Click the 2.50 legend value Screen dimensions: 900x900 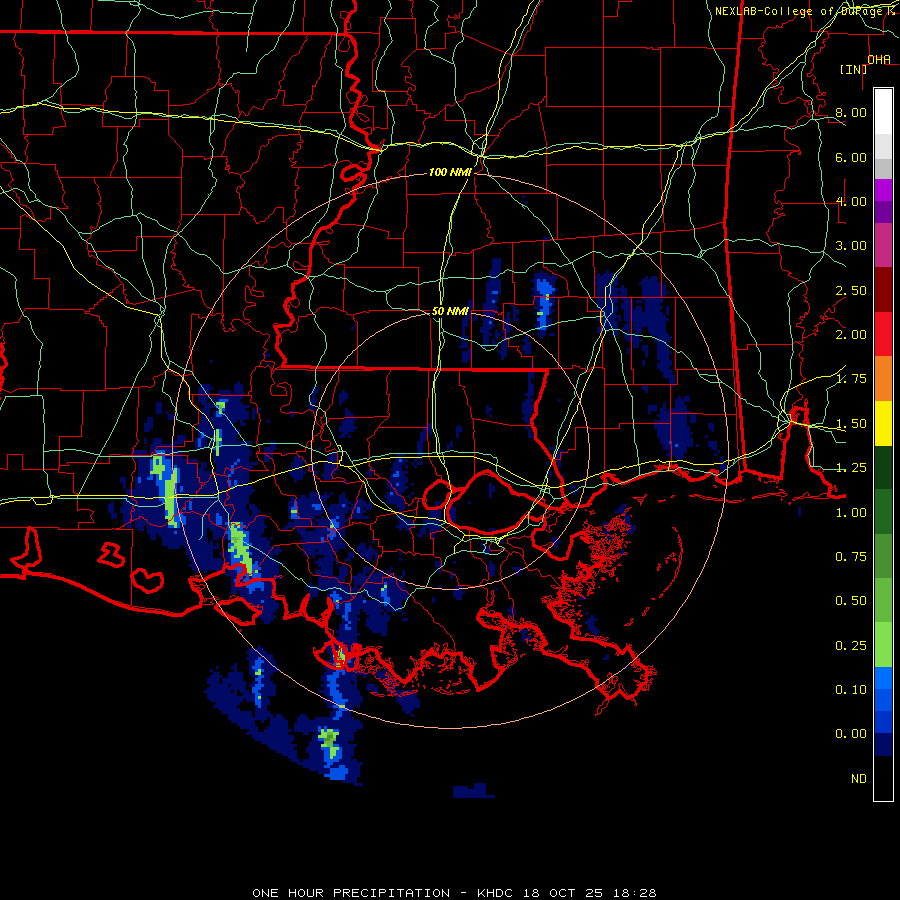coord(851,290)
